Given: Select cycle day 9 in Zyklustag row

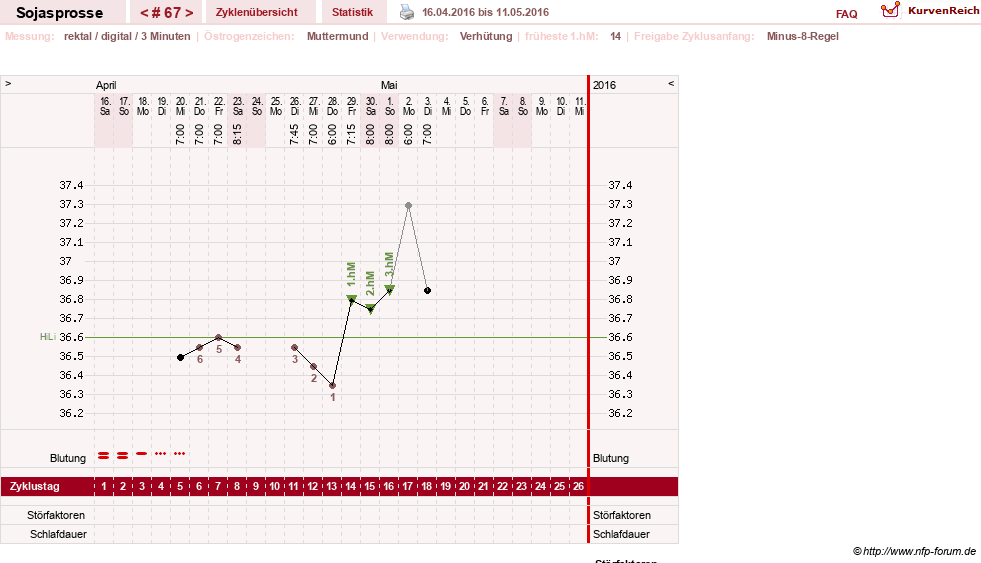Looking at the screenshot, I should [x=256, y=486].
